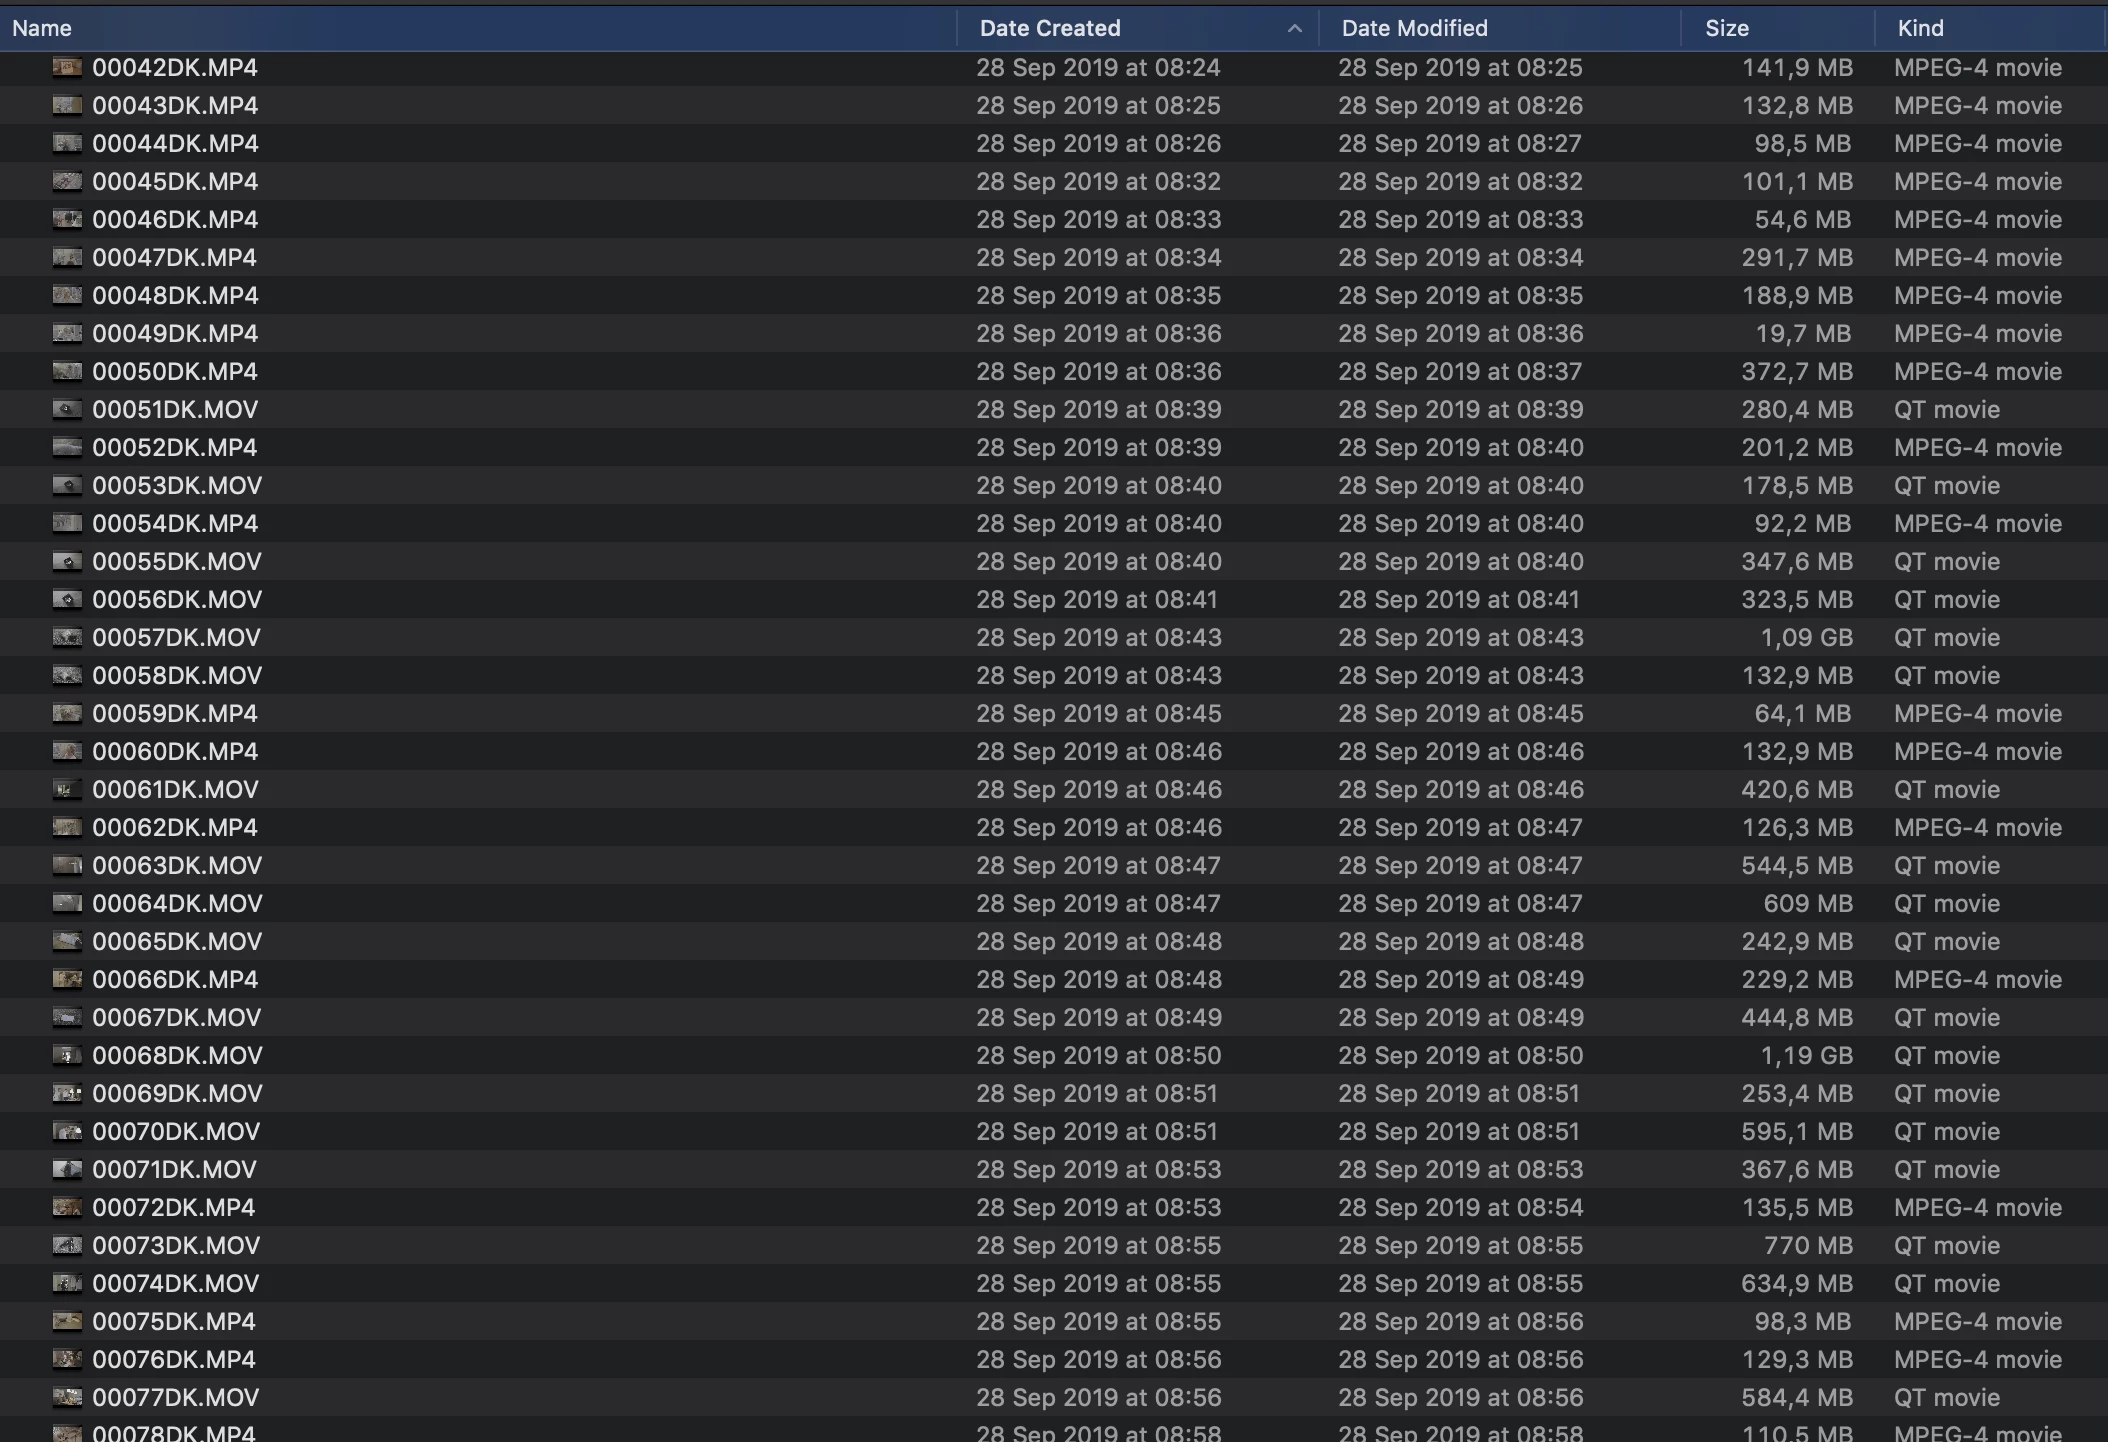This screenshot has height=1442, width=2108.
Task: Click thumbnail icon of 00057DK.MOV
Action: (x=67, y=637)
